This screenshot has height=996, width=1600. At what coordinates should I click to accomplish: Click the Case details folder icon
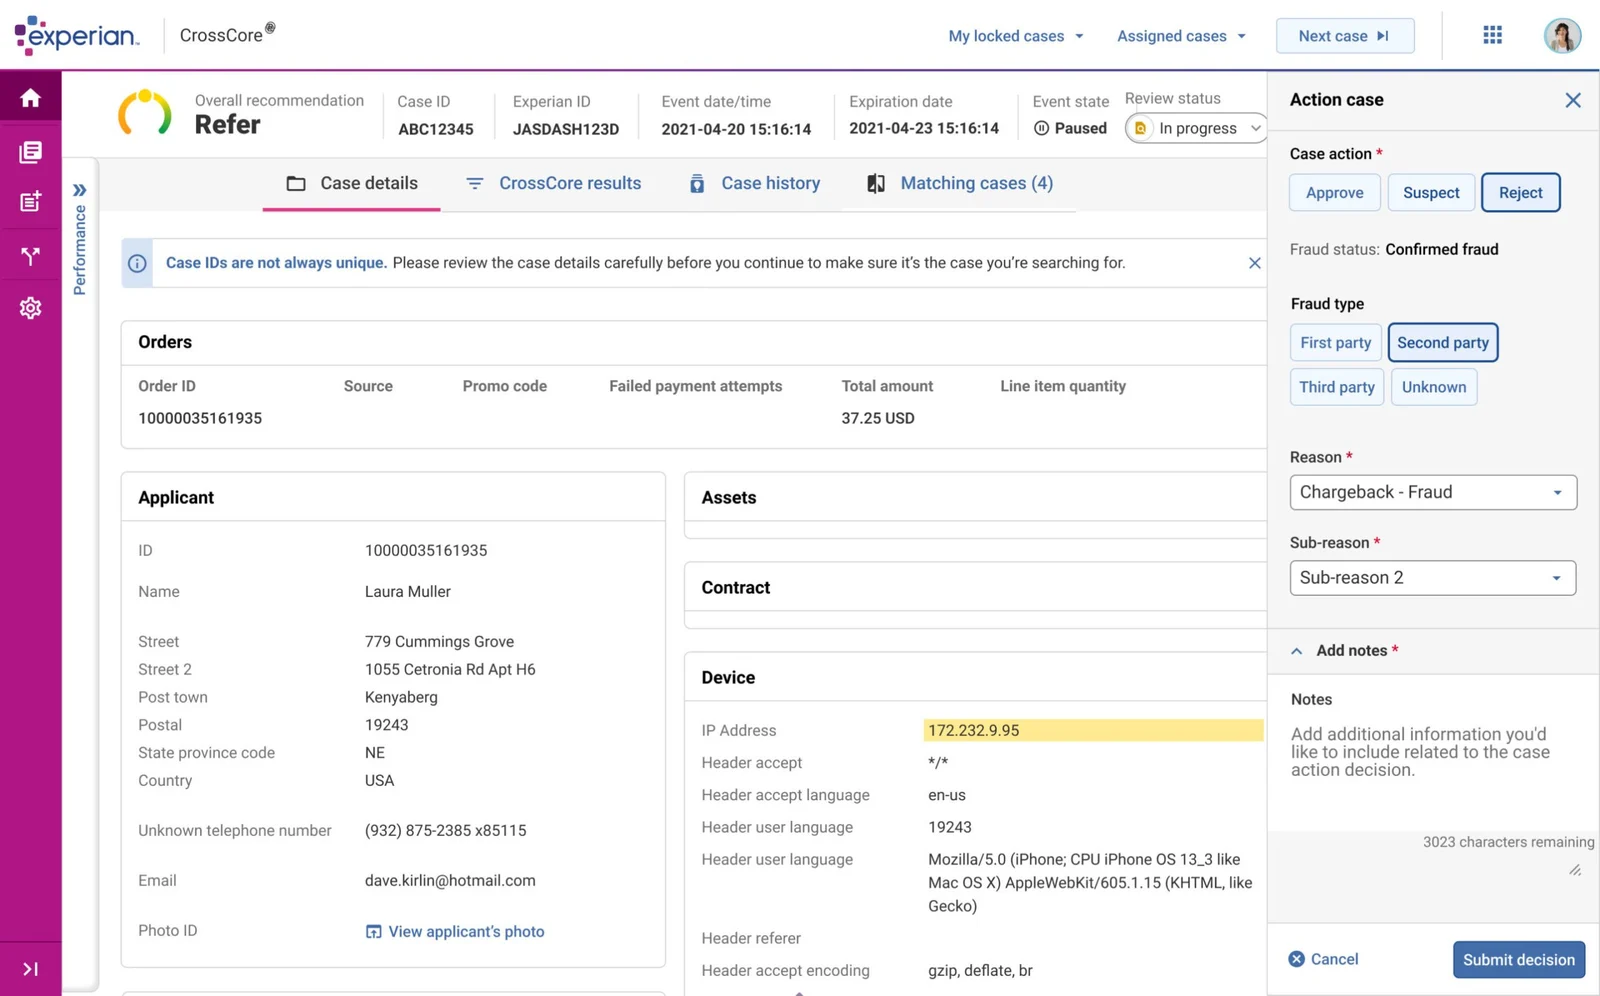tap(296, 183)
